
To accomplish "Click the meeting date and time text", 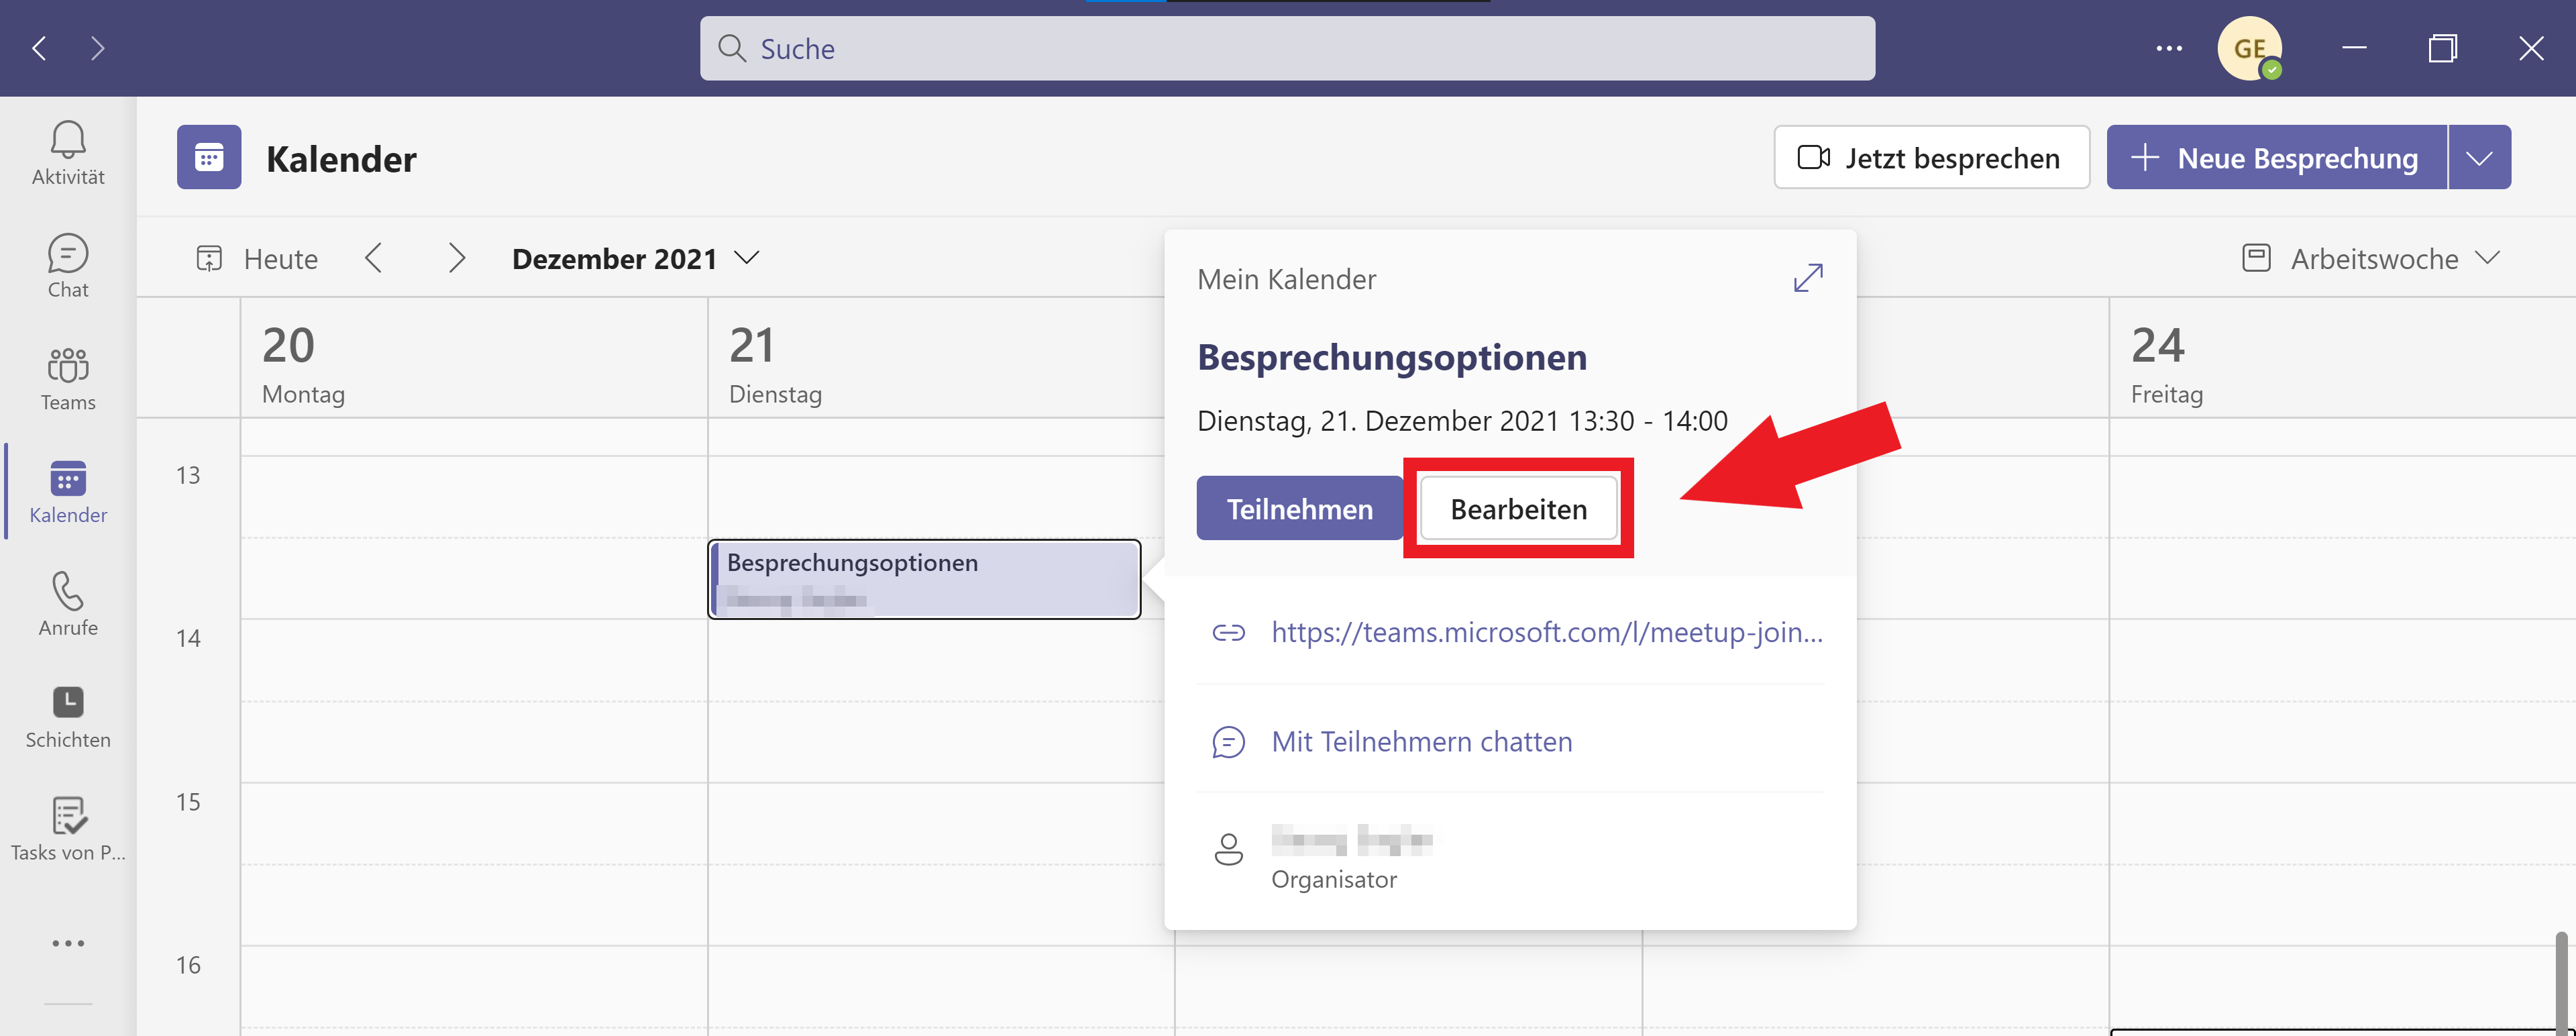I will [1462, 421].
